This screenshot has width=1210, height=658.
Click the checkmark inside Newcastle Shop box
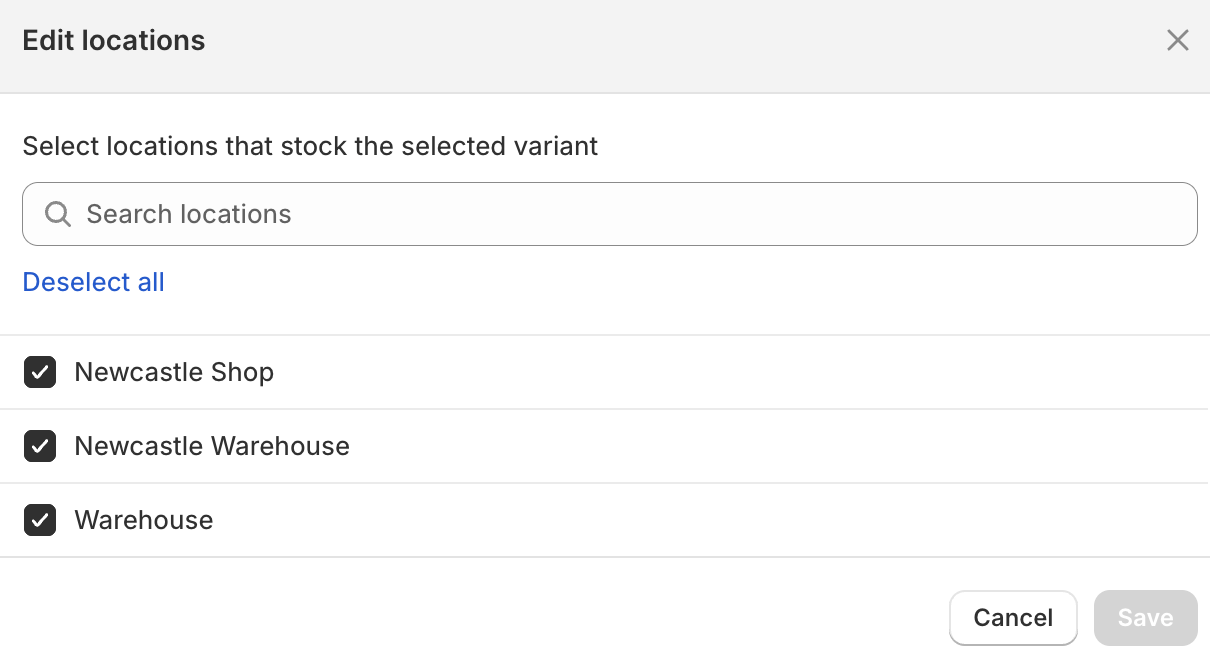[x=40, y=372]
